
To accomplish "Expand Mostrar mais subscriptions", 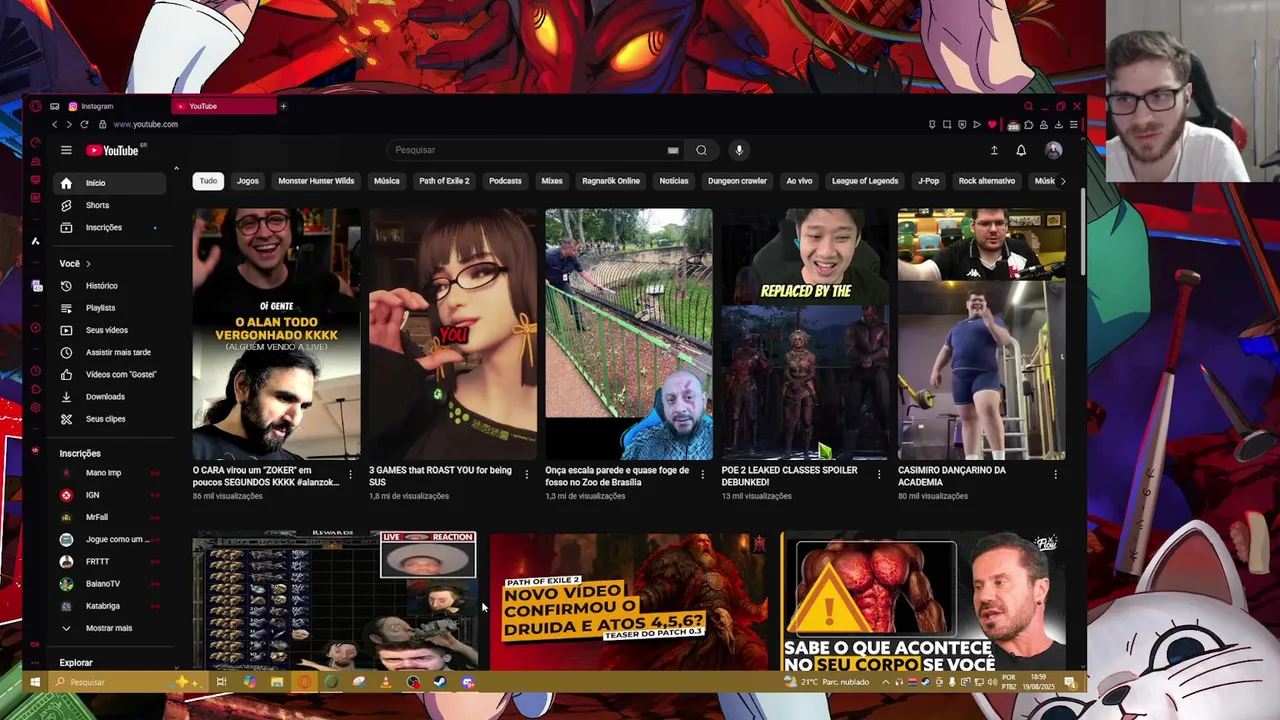I will click(x=110, y=628).
